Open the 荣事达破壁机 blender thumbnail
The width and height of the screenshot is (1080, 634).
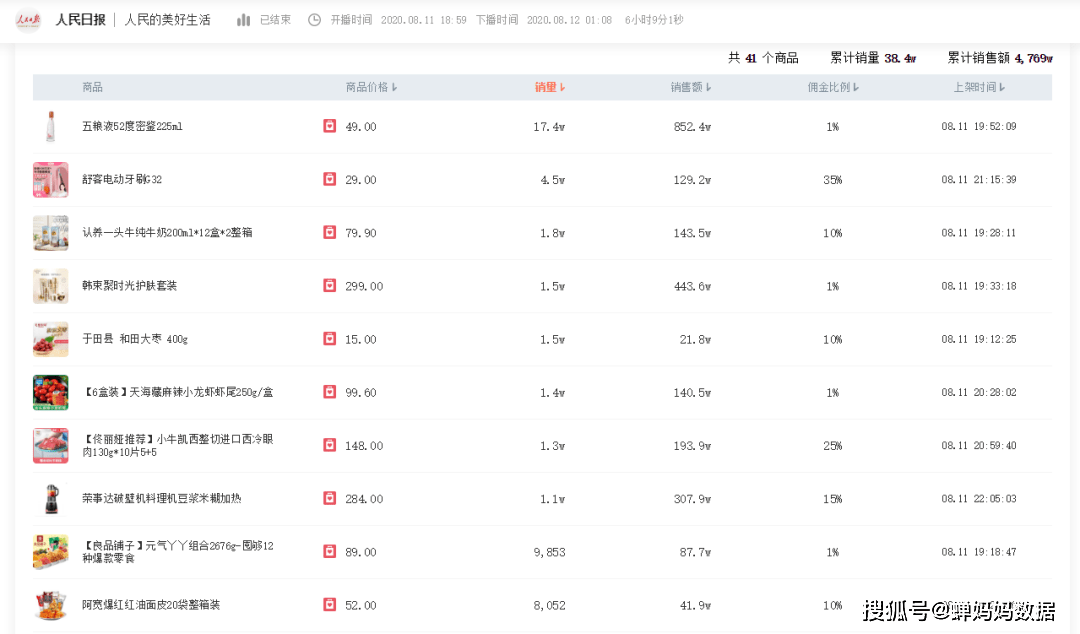(50, 499)
